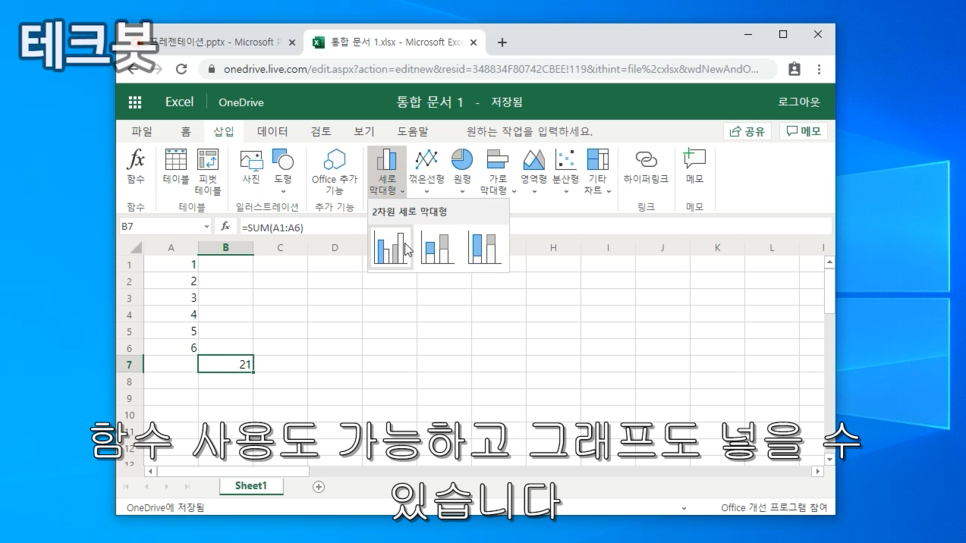Select column H header
The width and height of the screenshot is (966, 543).
[x=553, y=248]
